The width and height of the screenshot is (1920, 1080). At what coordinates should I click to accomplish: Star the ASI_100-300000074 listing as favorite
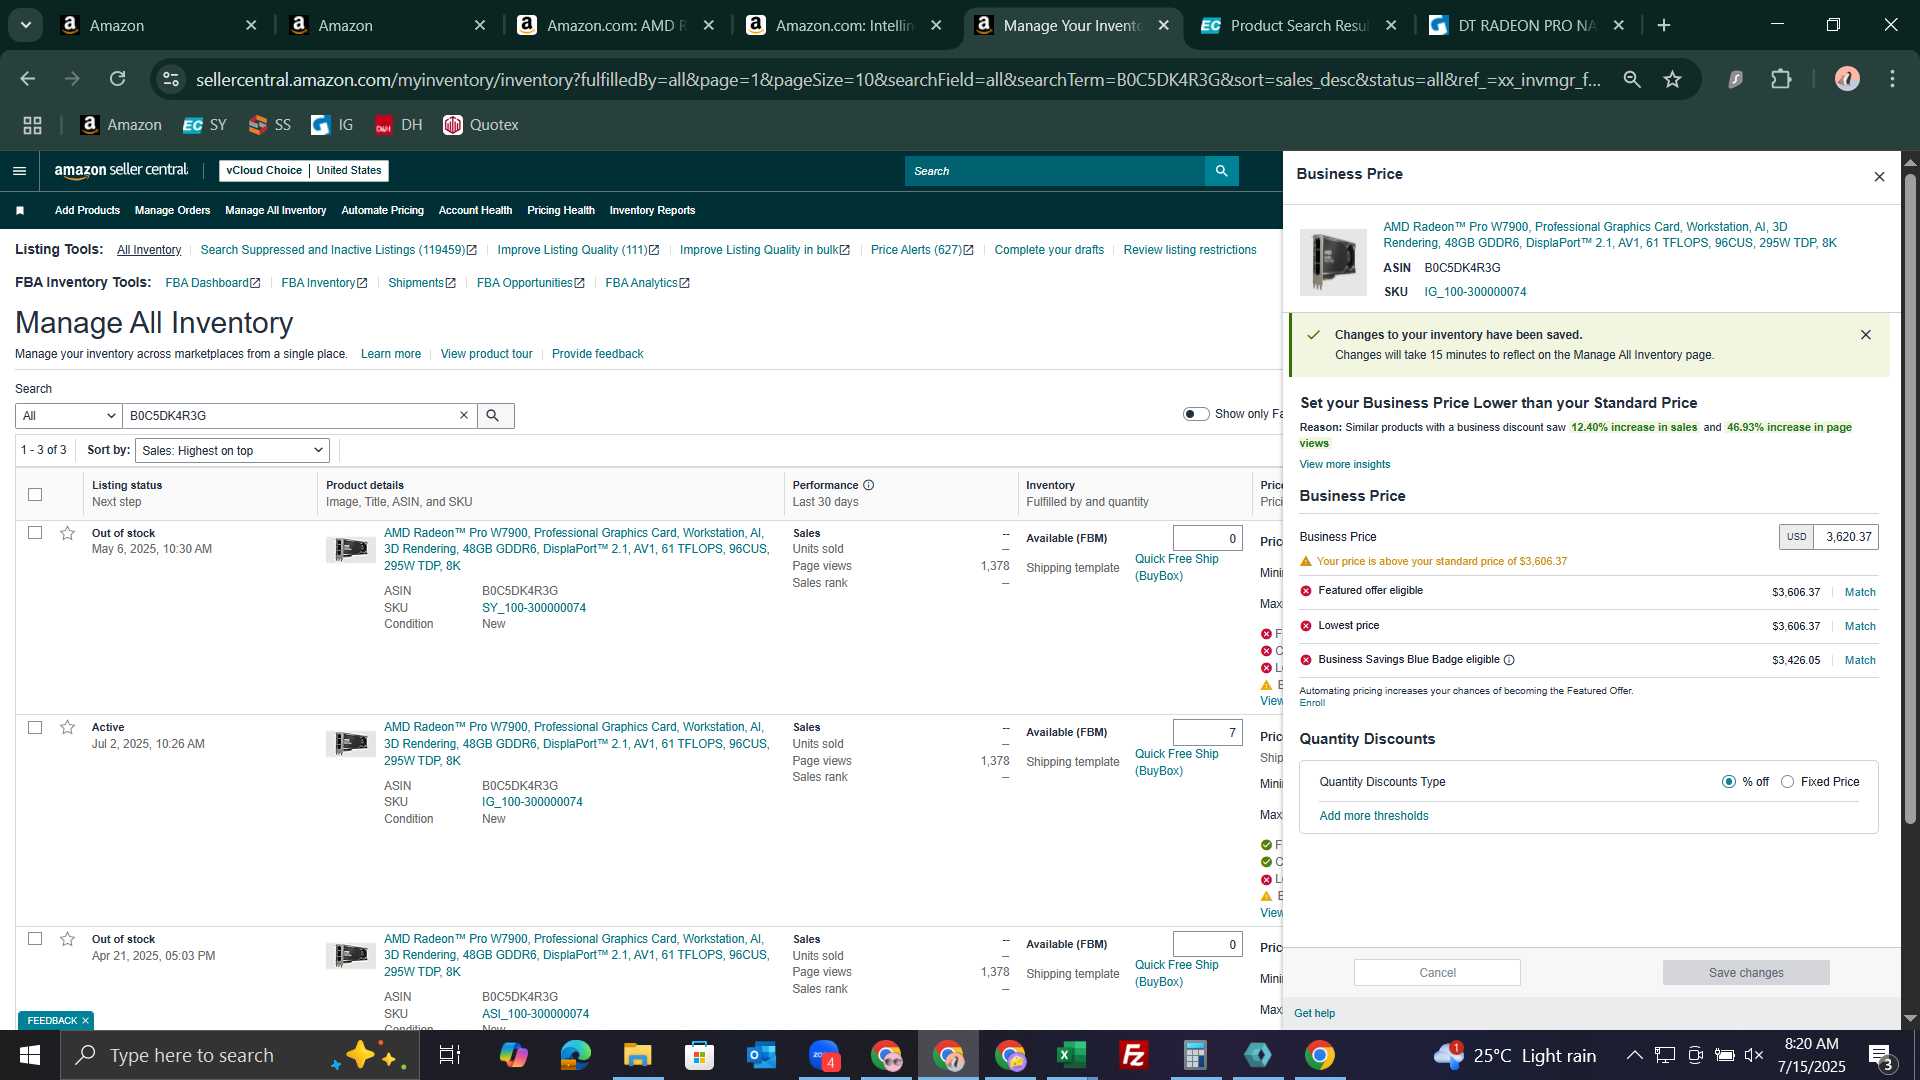coord(67,940)
